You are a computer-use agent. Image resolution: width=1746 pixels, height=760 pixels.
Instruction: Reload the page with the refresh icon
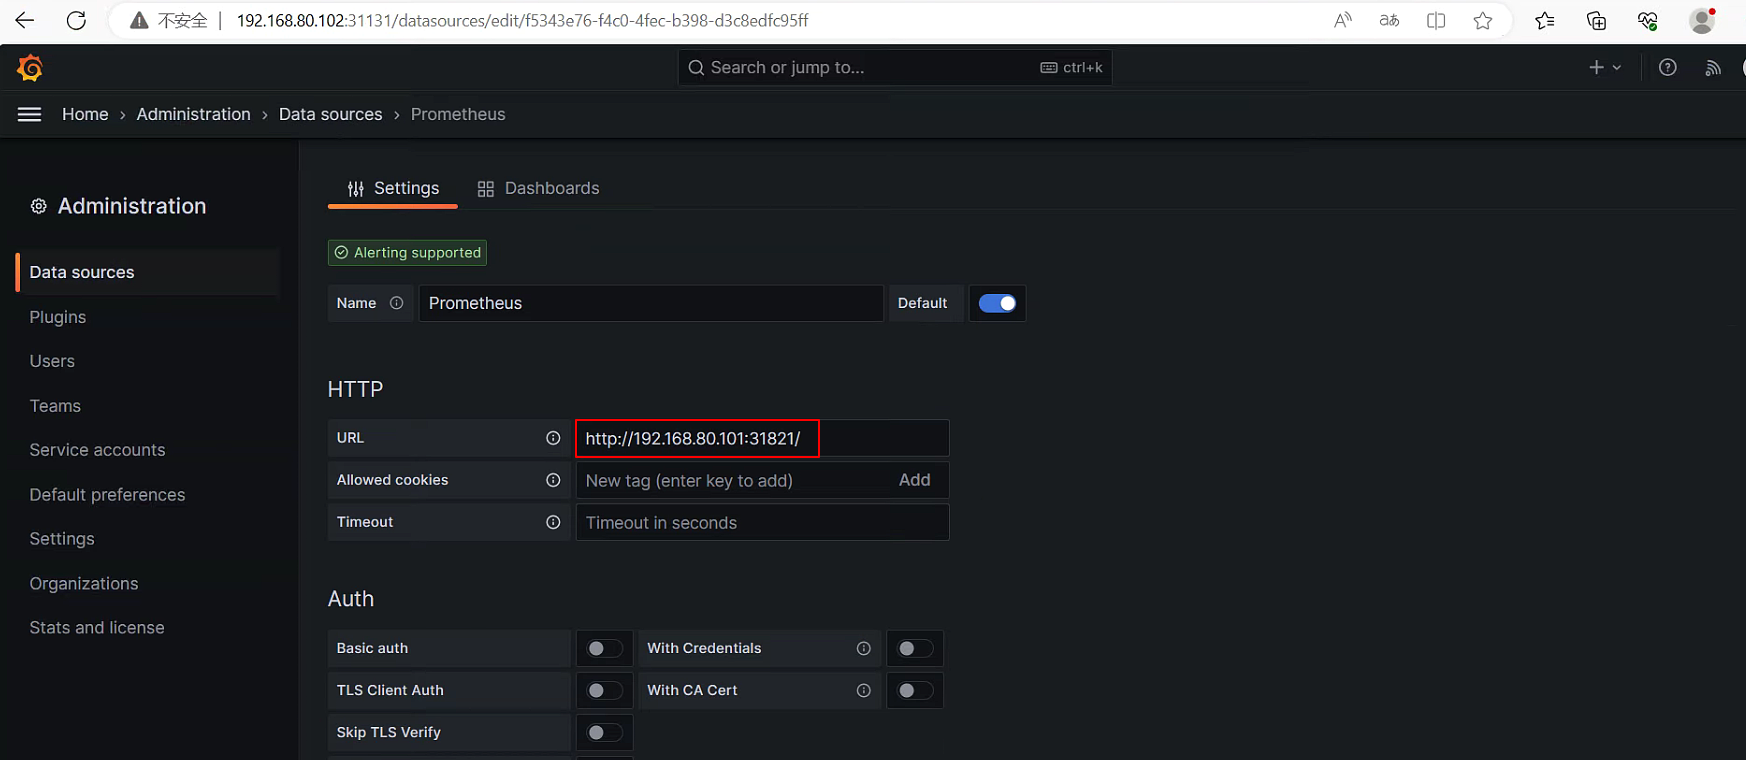pos(76,20)
